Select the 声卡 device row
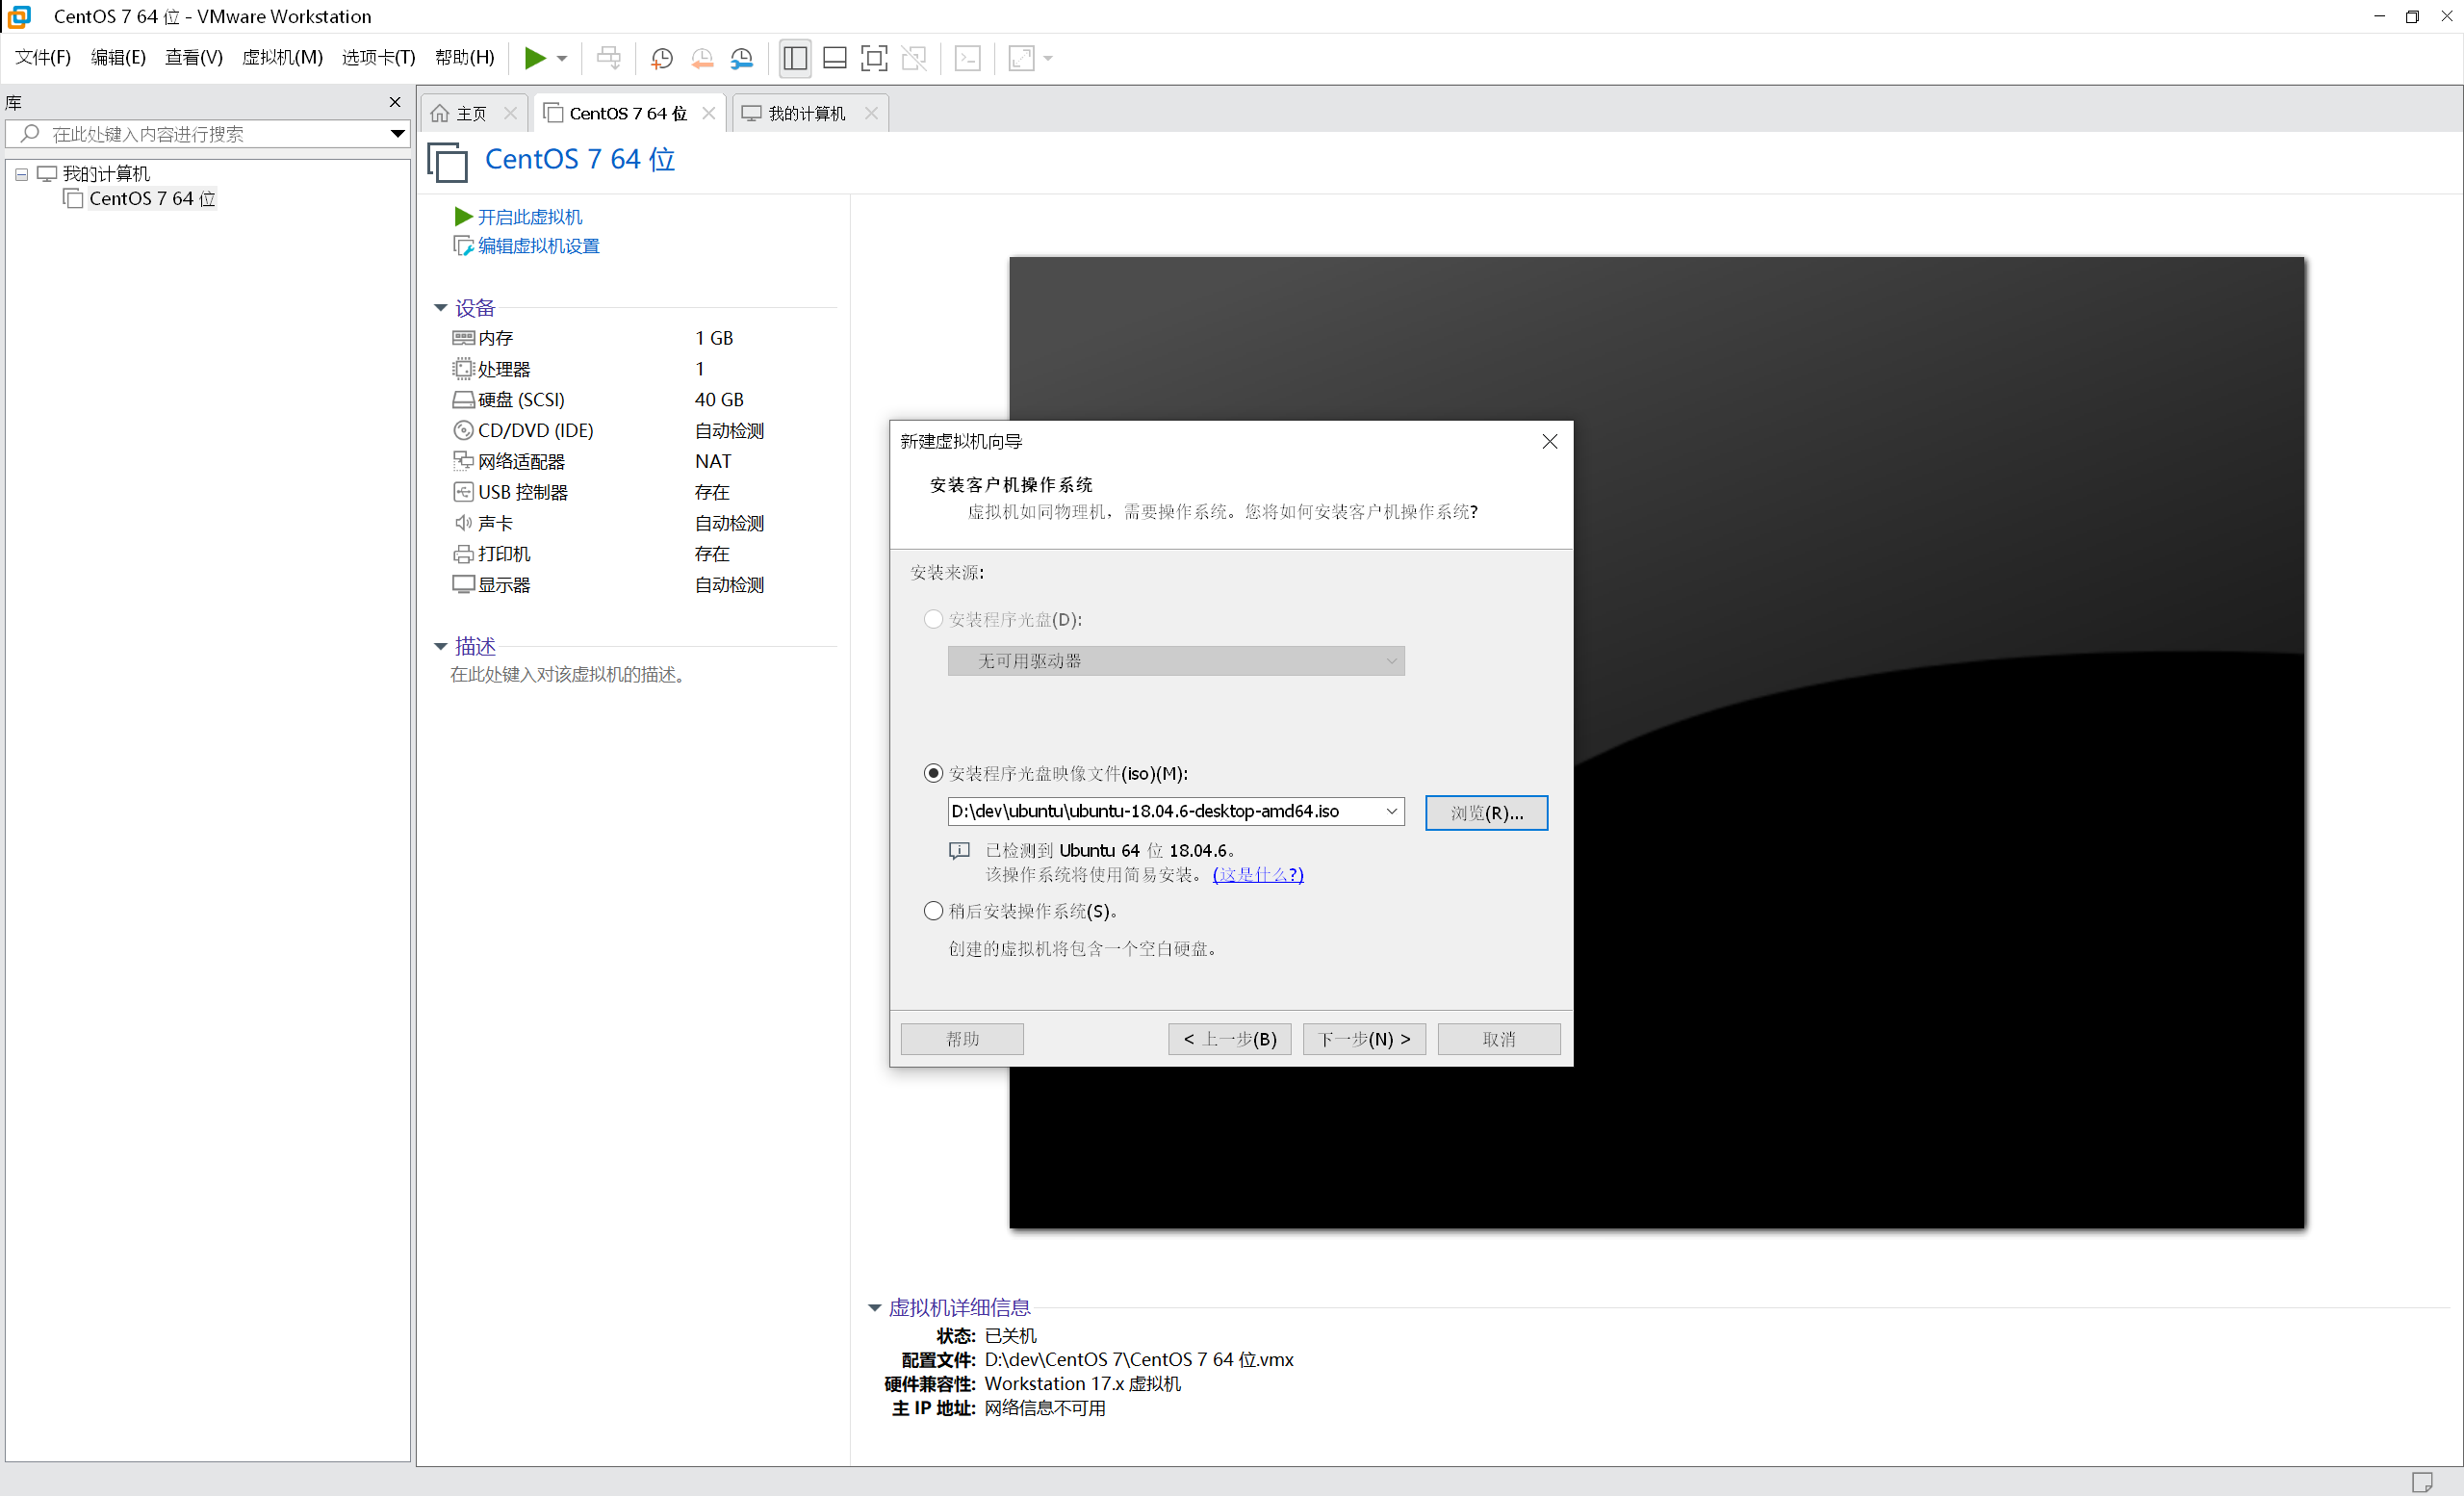2464x1496 pixels. (642, 523)
